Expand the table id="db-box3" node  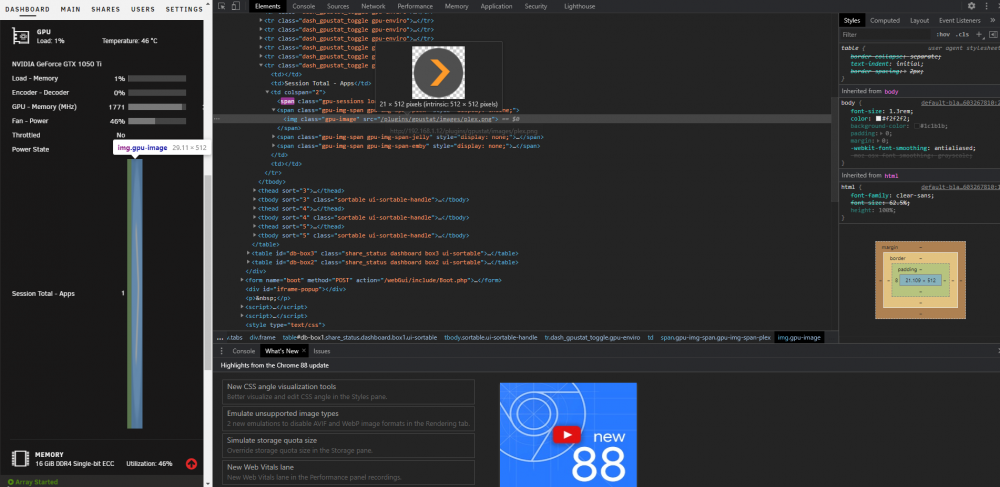point(248,253)
